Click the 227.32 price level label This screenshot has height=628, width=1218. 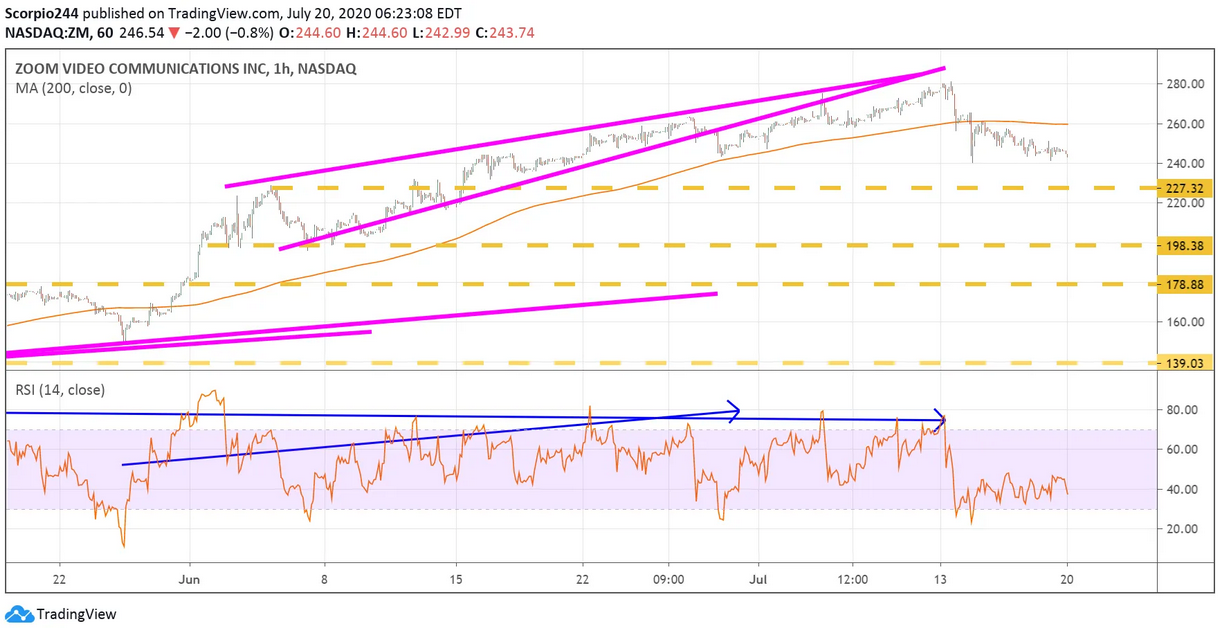pyautogui.click(x=1184, y=188)
